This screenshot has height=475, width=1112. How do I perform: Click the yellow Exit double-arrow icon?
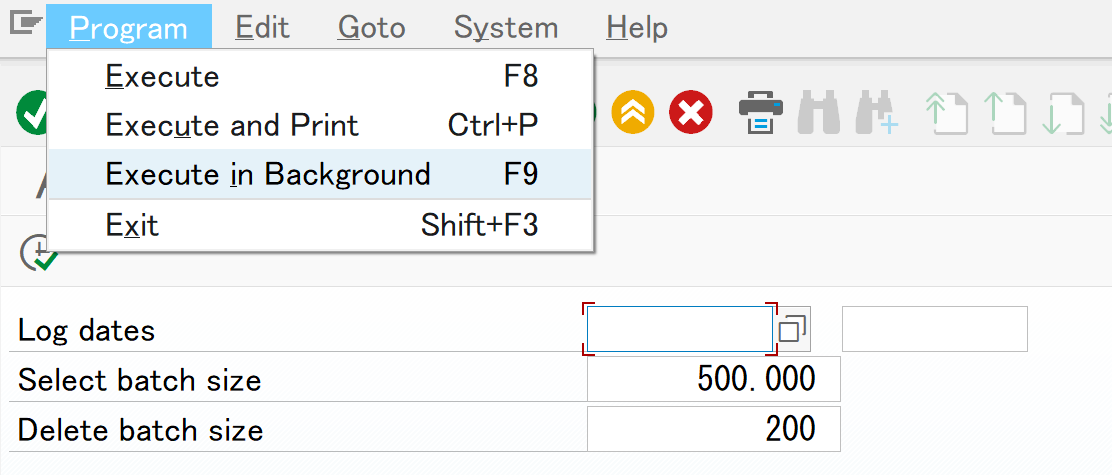pyautogui.click(x=632, y=112)
